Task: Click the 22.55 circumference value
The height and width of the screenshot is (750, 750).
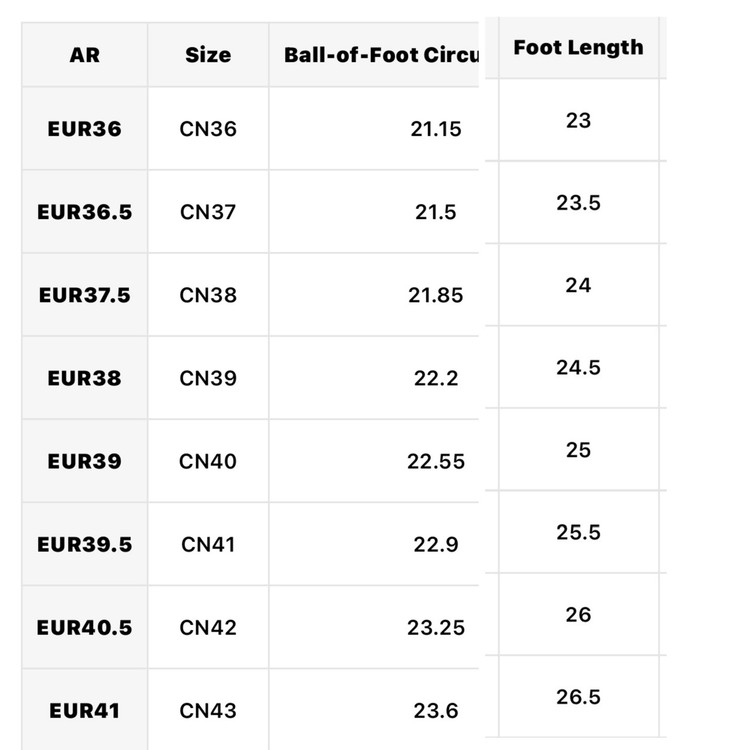Action: click(436, 462)
